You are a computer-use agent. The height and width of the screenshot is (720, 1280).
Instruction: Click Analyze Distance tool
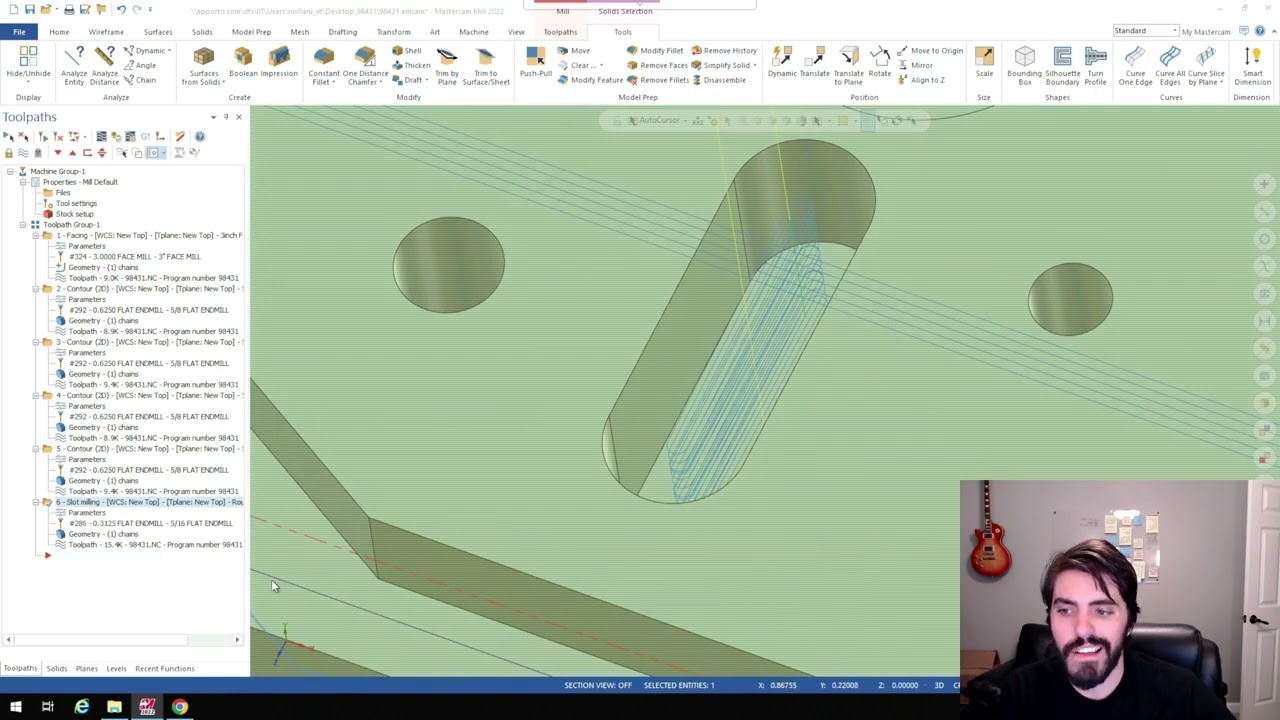104,65
